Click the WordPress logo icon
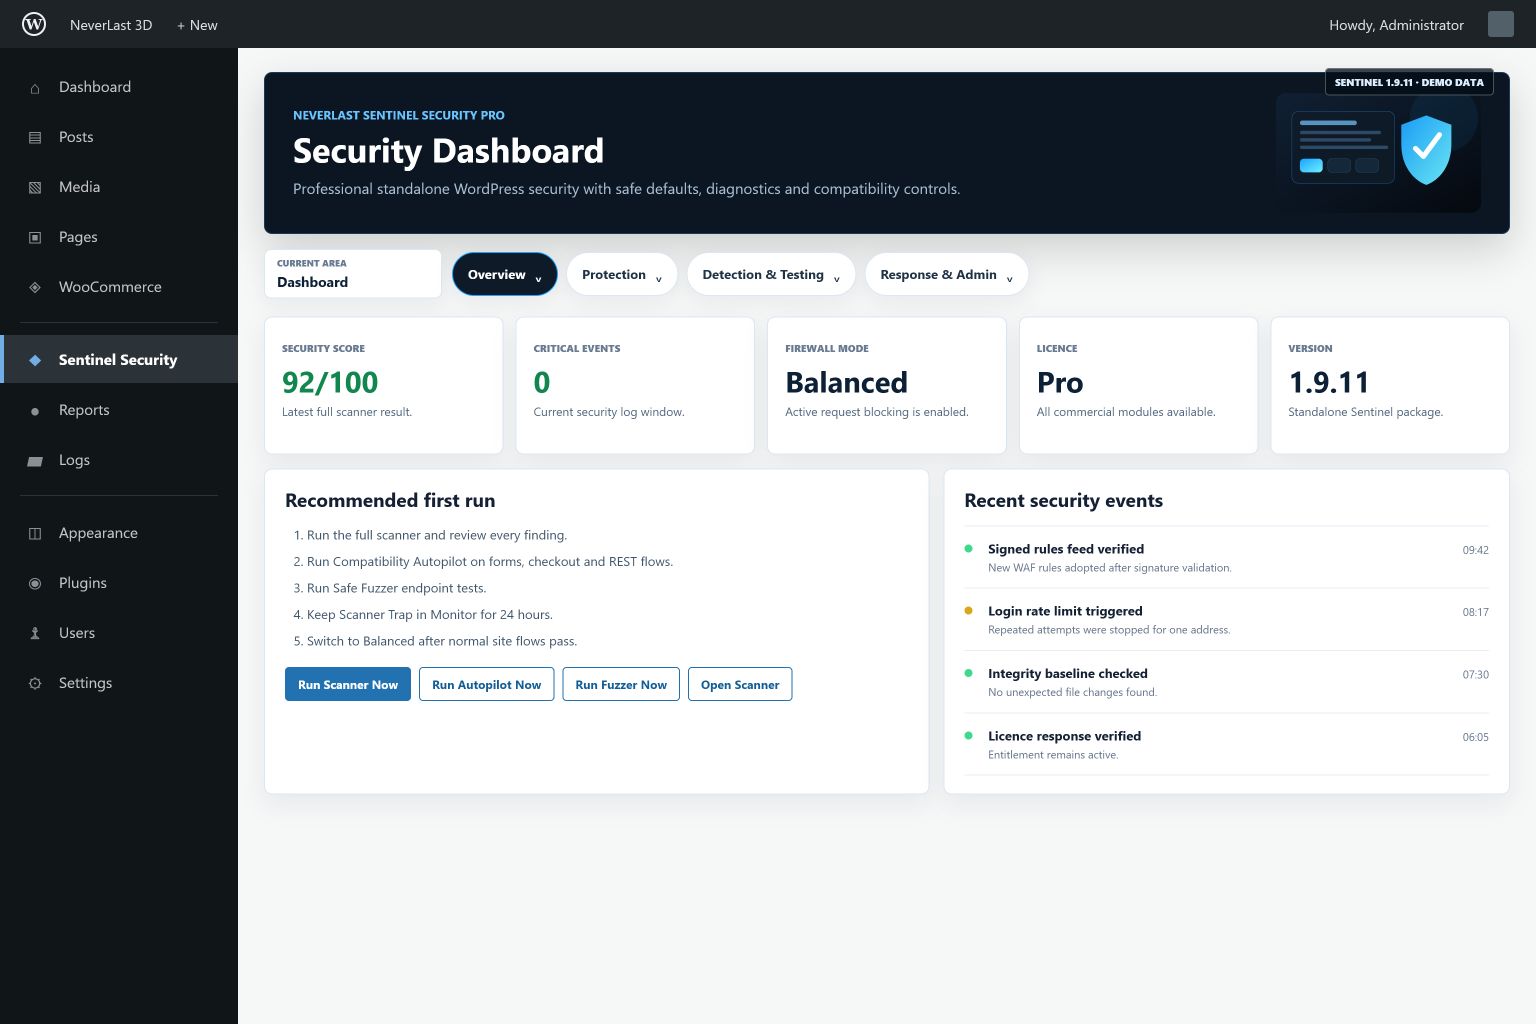1536x1024 pixels. coord(34,24)
